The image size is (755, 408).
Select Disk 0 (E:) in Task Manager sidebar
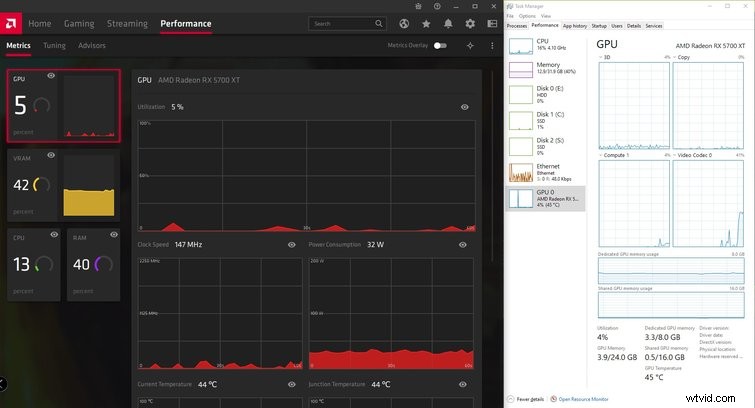click(x=546, y=94)
